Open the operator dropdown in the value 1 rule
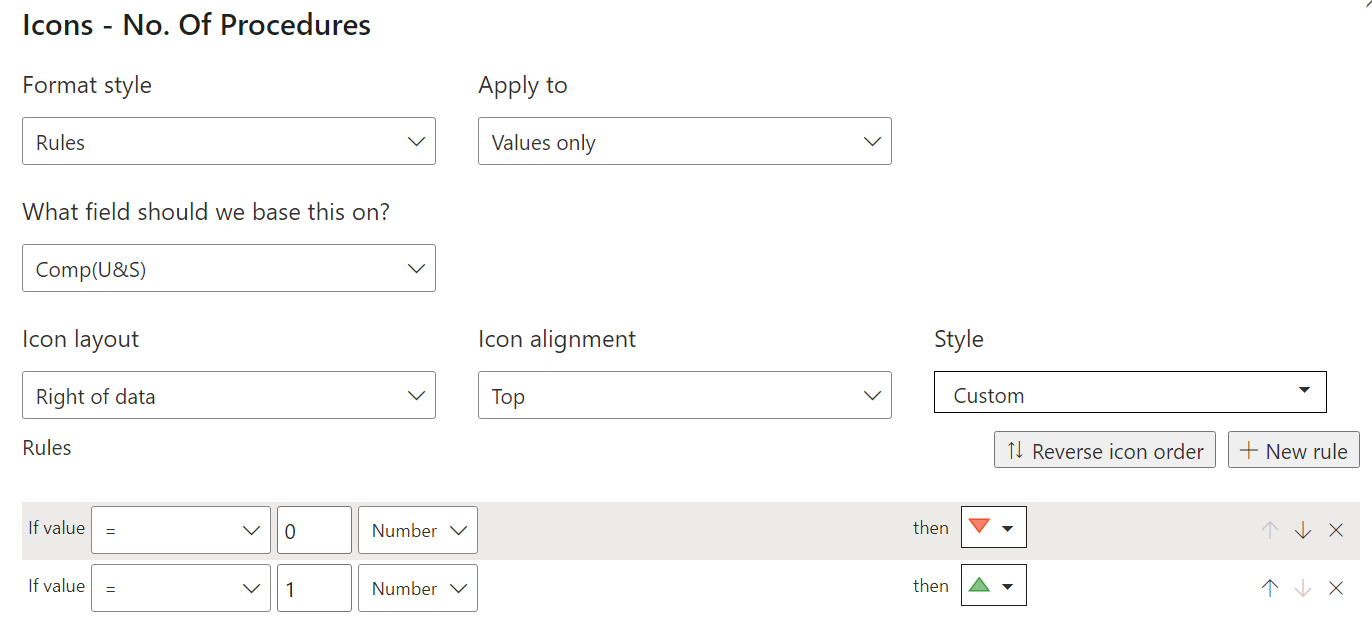1372x643 pixels. point(181,588)
